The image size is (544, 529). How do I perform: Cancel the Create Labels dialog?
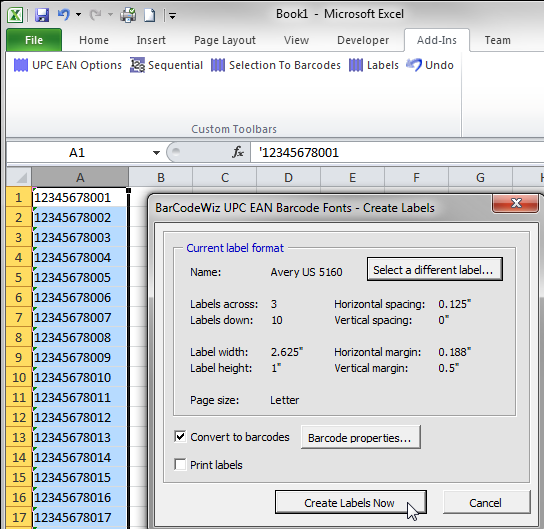pos(486,502)
